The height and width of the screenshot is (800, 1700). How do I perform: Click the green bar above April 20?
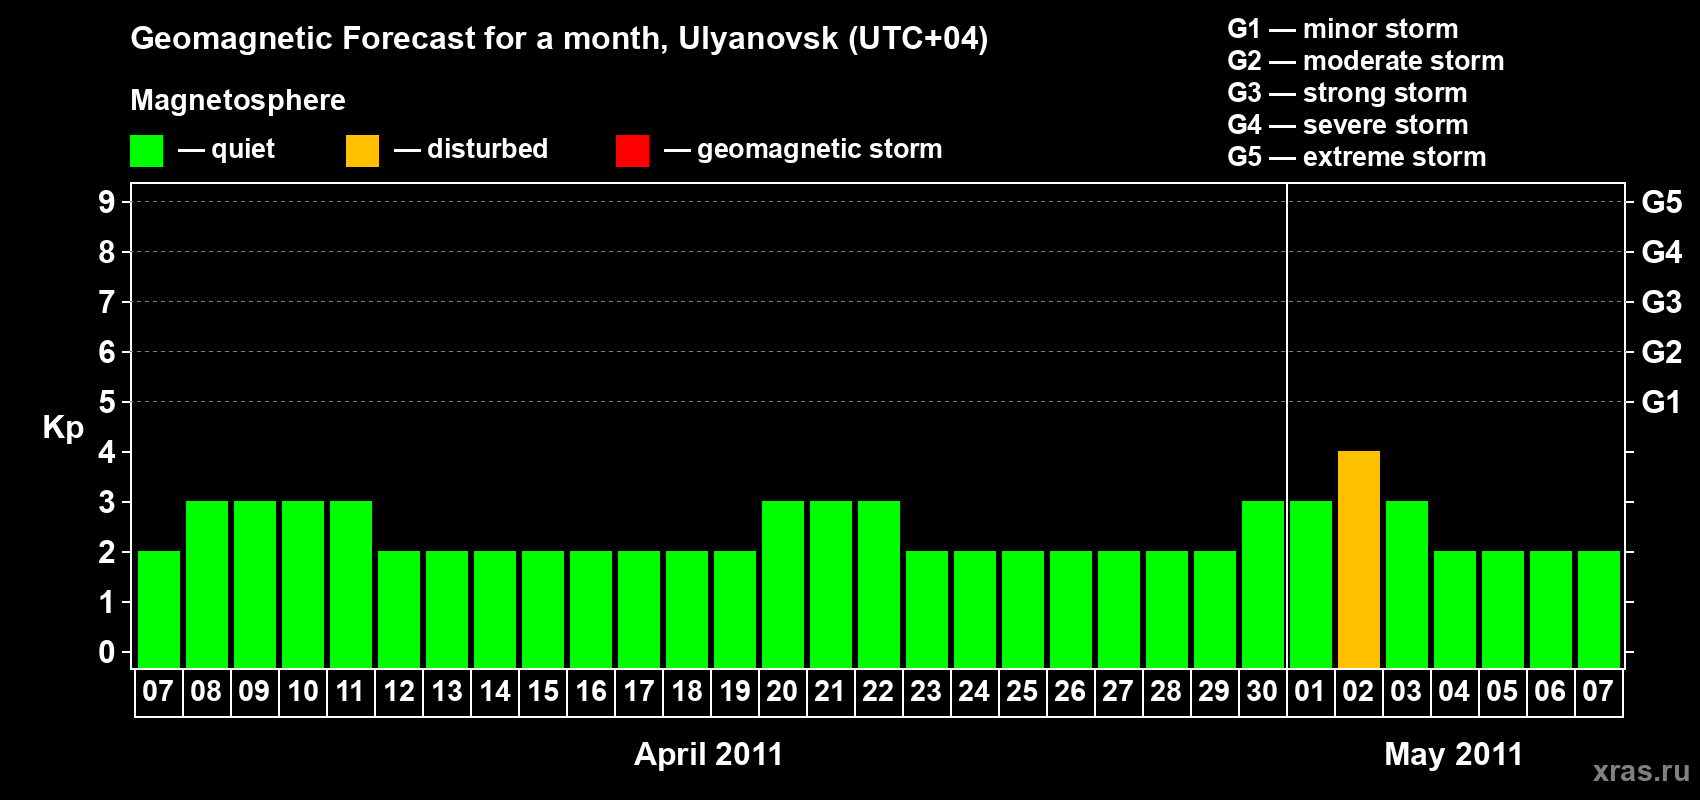[x=782, y=584]
